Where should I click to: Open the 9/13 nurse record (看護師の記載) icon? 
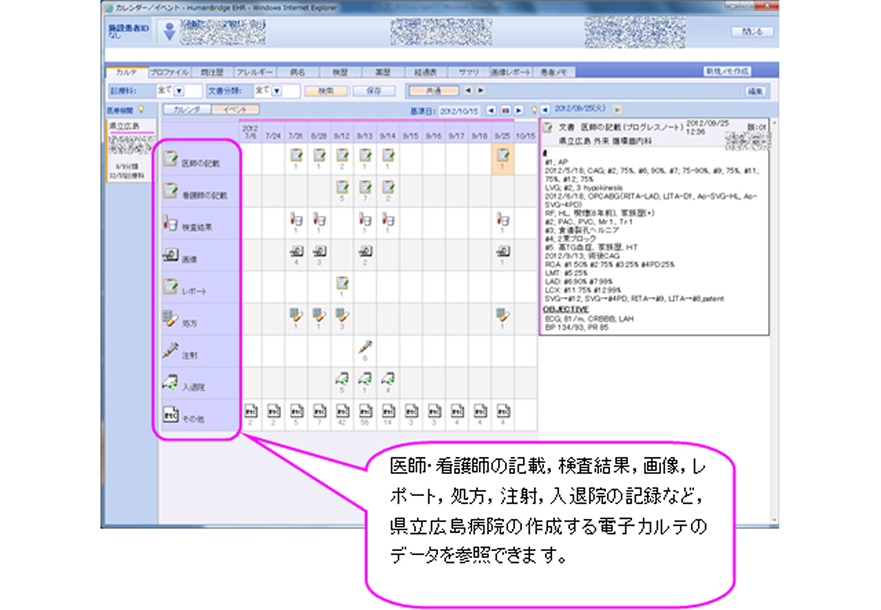pyautogui.click(x=366, y=188)
